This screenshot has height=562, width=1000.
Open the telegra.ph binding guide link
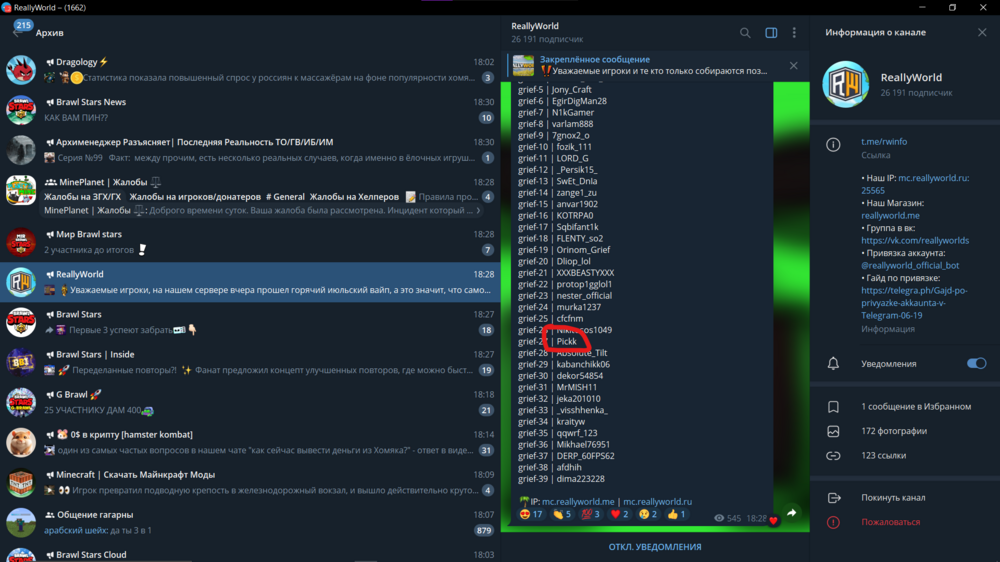pyautogui.click(x=914, y=303)
